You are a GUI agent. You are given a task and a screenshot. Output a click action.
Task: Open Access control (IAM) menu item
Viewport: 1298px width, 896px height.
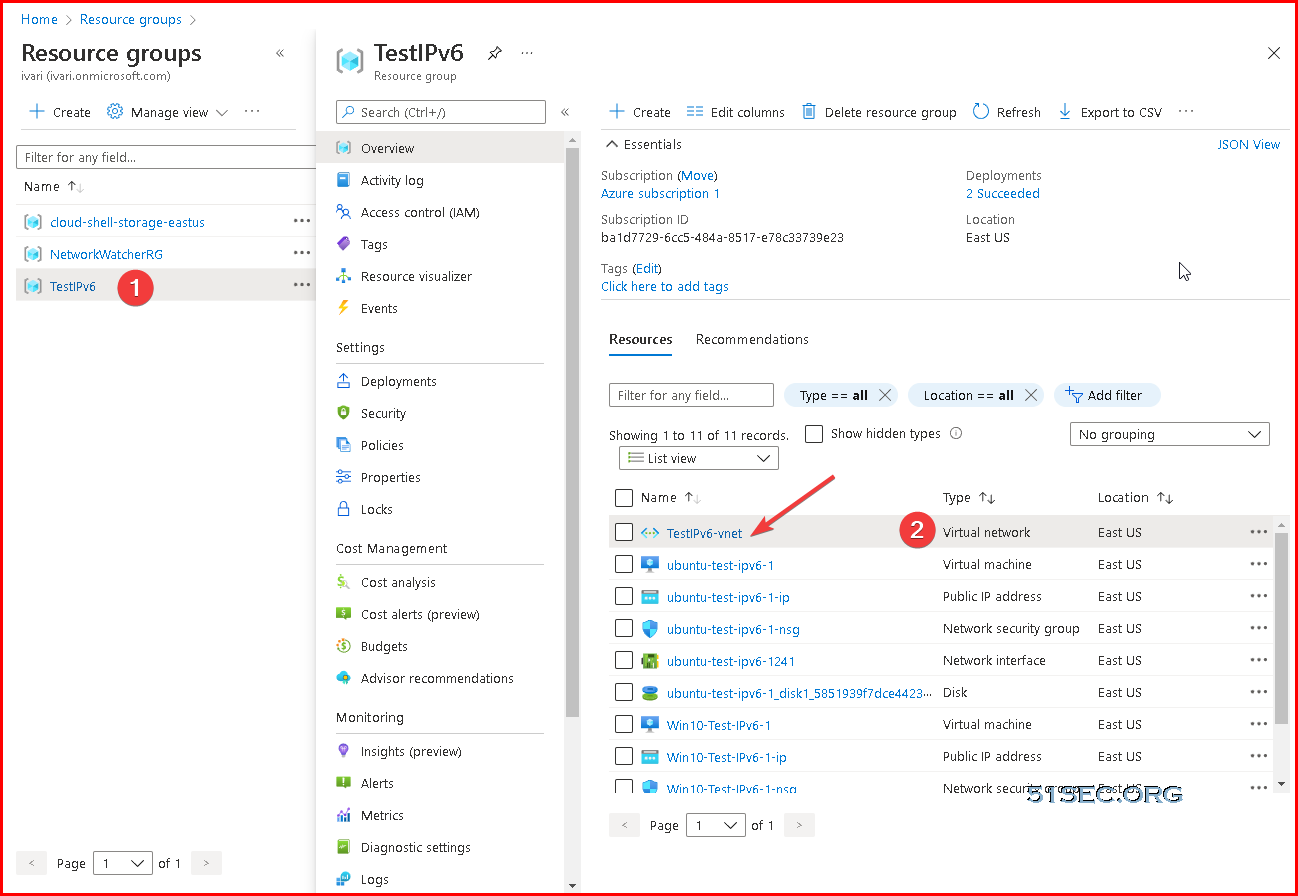(x=420, y=212)
